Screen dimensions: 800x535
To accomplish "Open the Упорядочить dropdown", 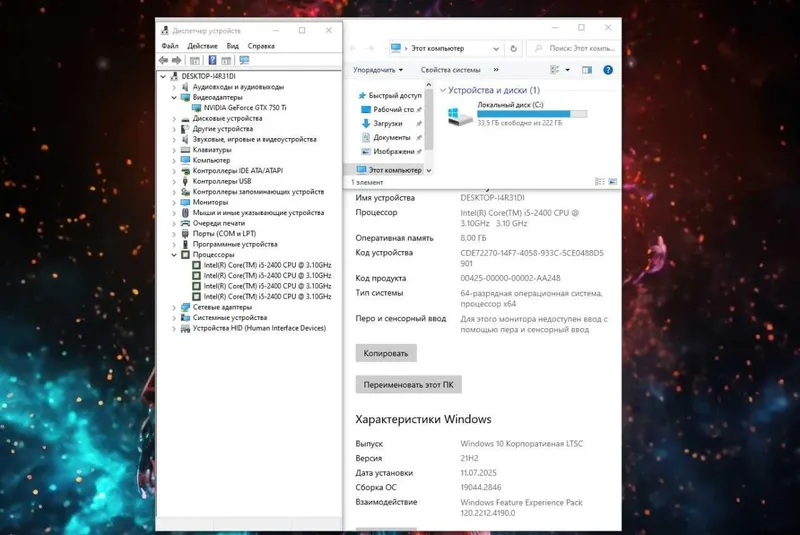I will [378, 70].
